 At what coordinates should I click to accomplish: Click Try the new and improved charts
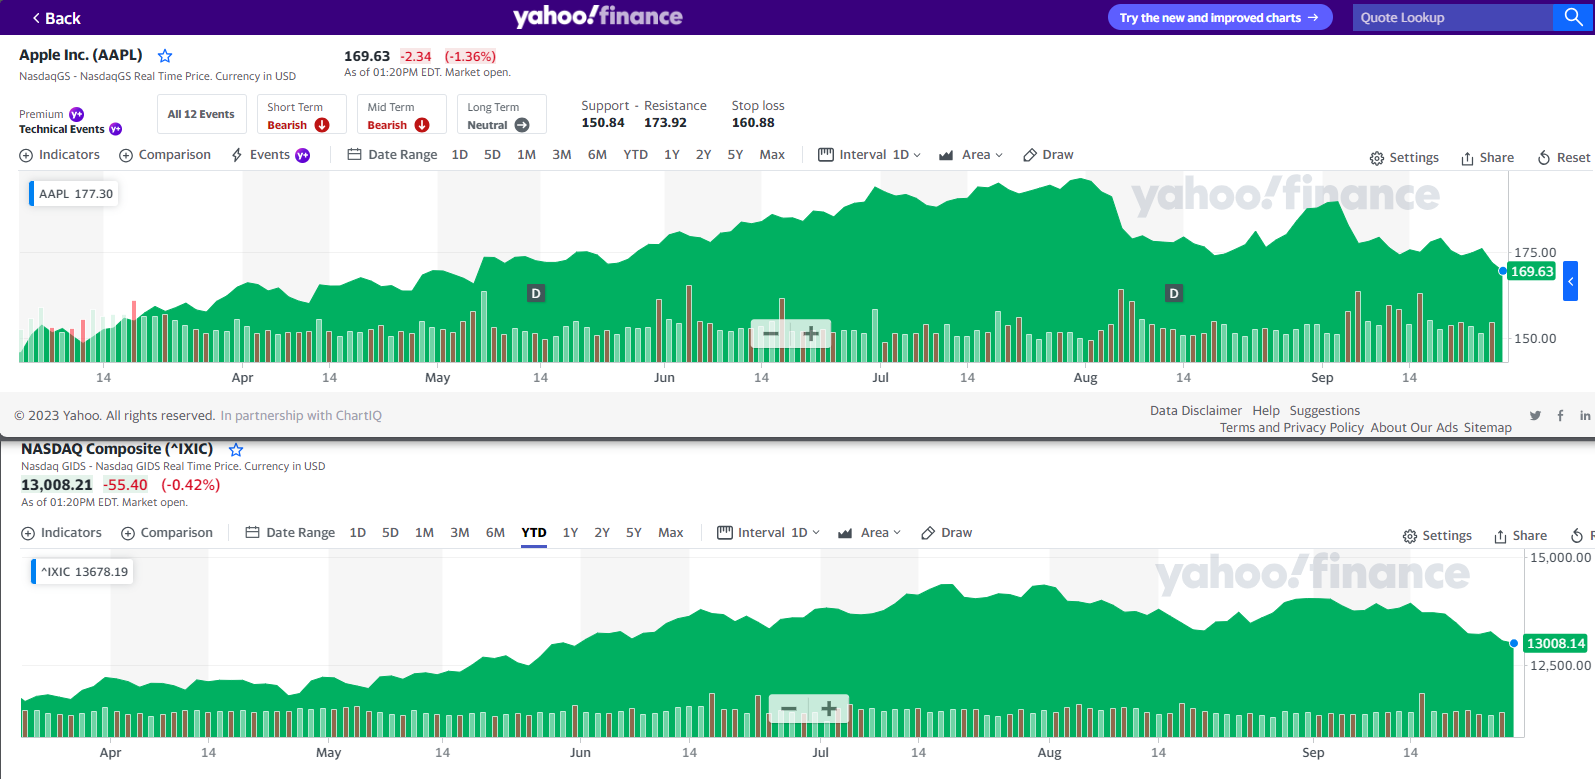pyautogui.click(x=1220, y=17)
